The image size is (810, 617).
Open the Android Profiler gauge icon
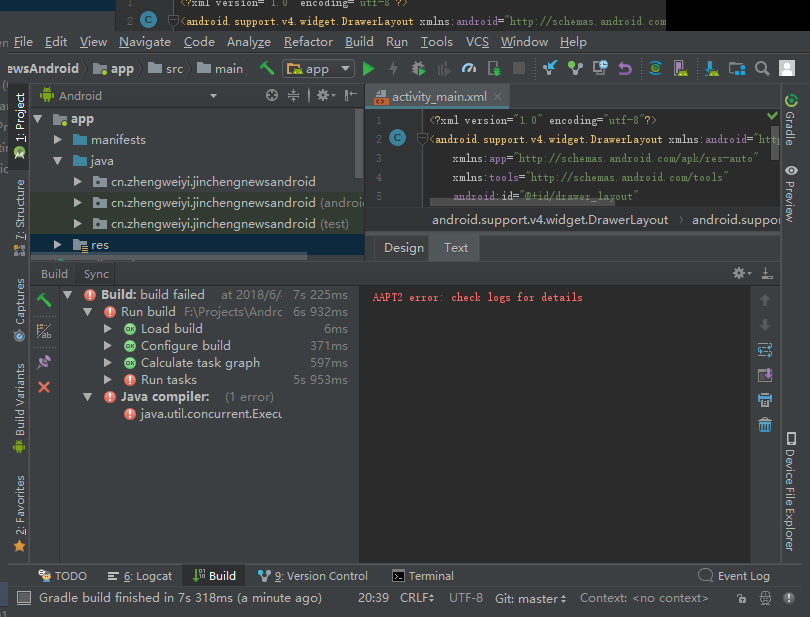[x=469, y=69]
